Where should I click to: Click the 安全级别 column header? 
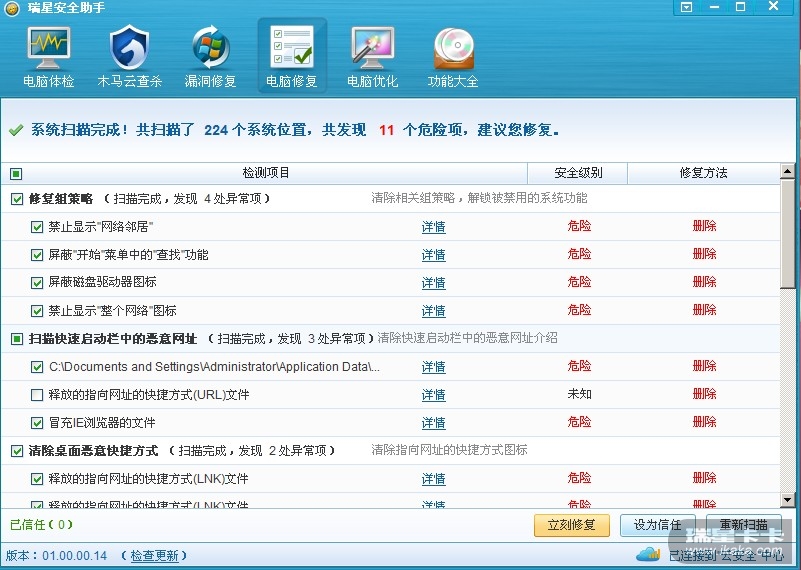pos(578,173)
